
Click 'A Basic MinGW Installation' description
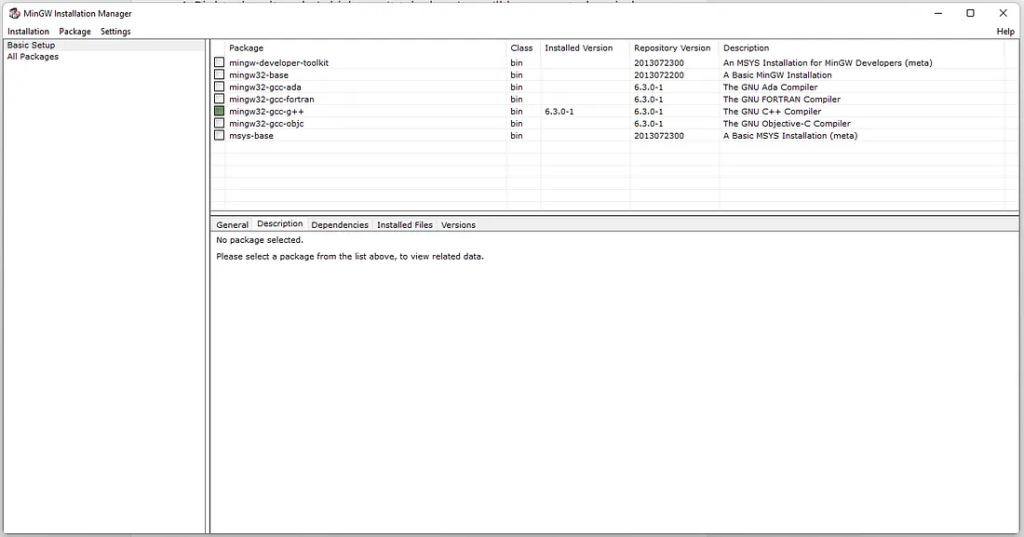(777, 75)
